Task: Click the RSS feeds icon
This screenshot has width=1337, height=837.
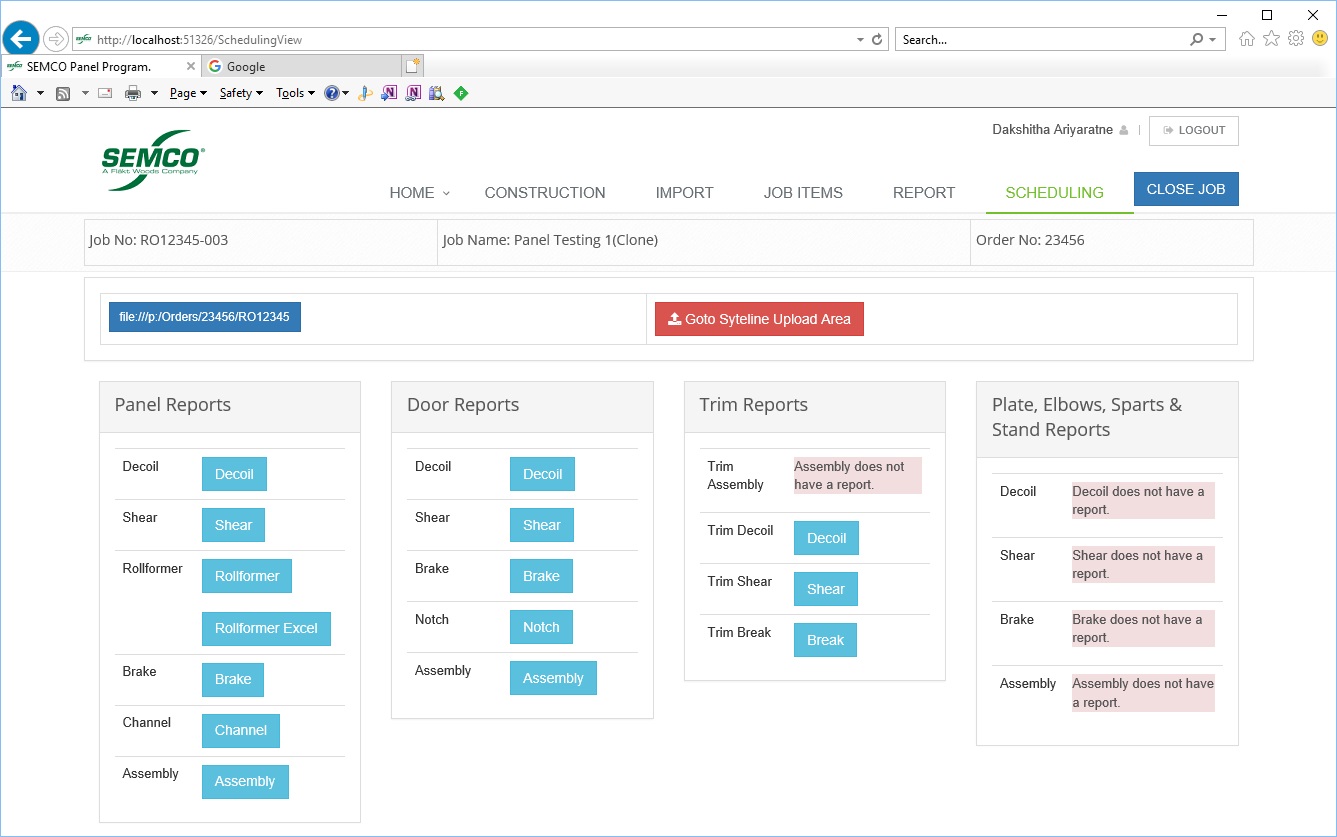Action: tap(63, 93)
